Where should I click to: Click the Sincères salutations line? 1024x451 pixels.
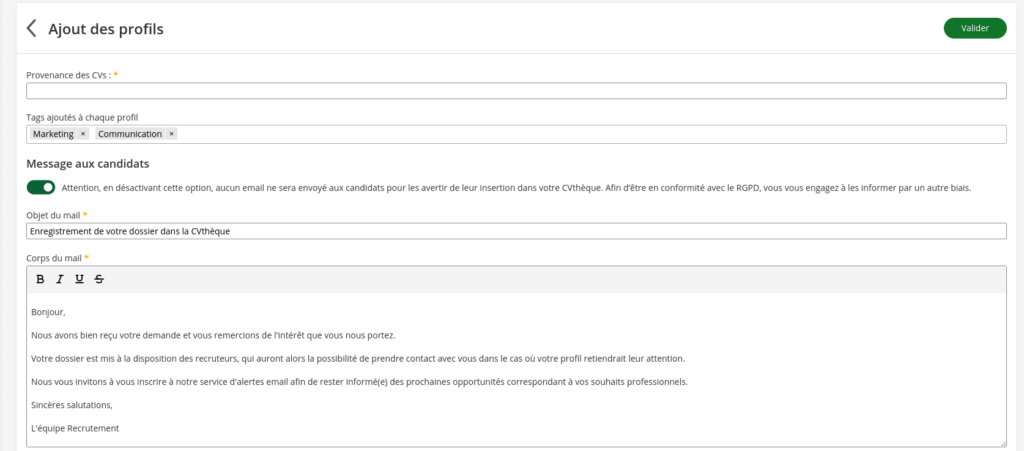[x=72, y=405]
